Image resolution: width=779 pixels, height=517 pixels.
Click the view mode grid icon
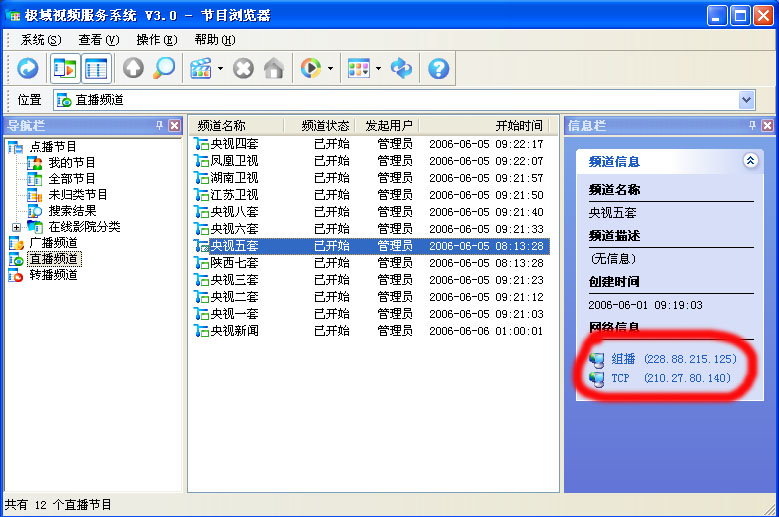point(359,68)
